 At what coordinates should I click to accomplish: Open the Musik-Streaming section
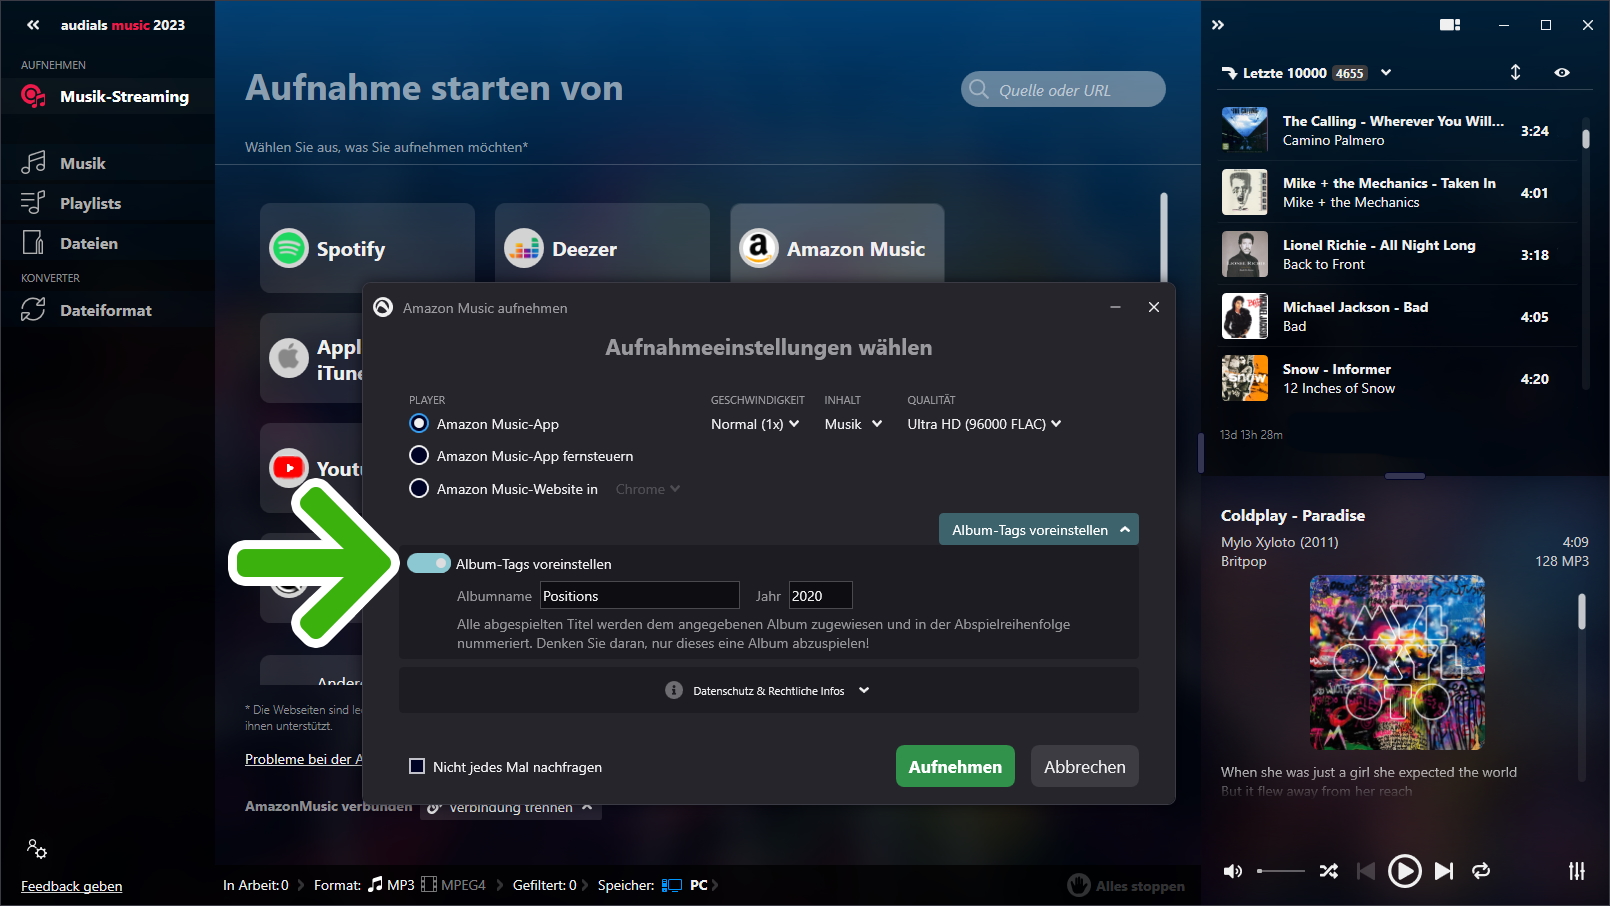107,97
